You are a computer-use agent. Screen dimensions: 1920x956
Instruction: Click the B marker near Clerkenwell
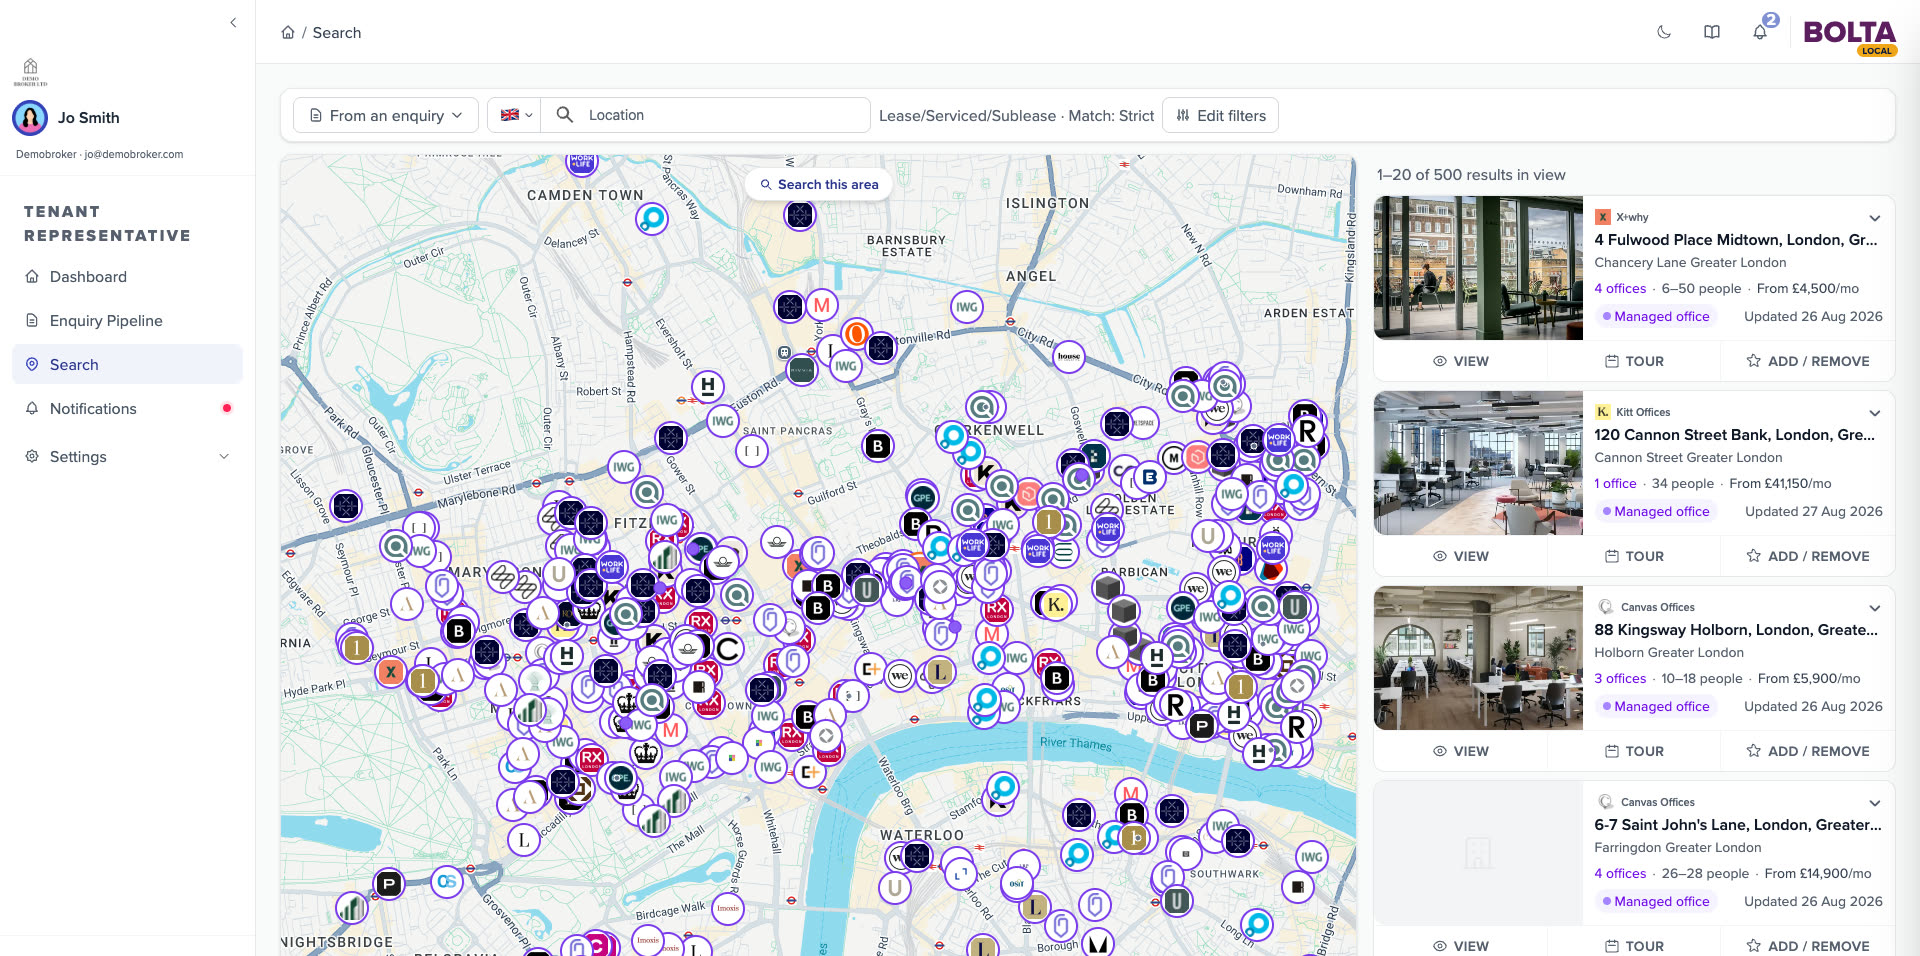(878, 446)
